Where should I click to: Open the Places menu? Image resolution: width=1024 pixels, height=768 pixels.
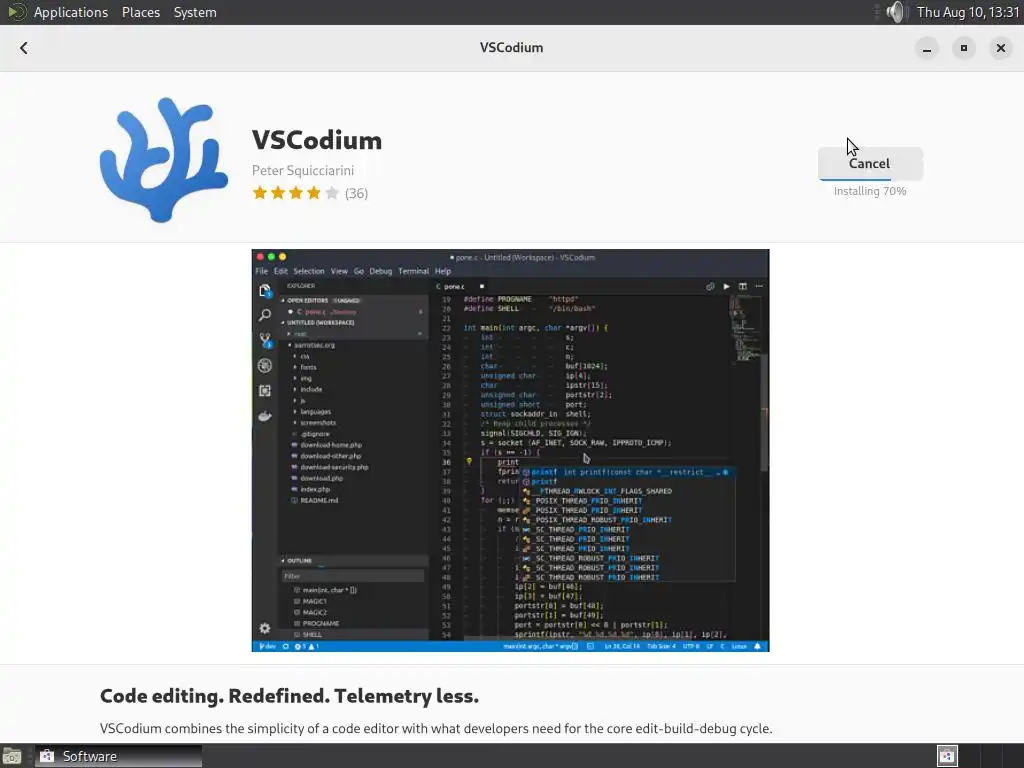(141, 12)
